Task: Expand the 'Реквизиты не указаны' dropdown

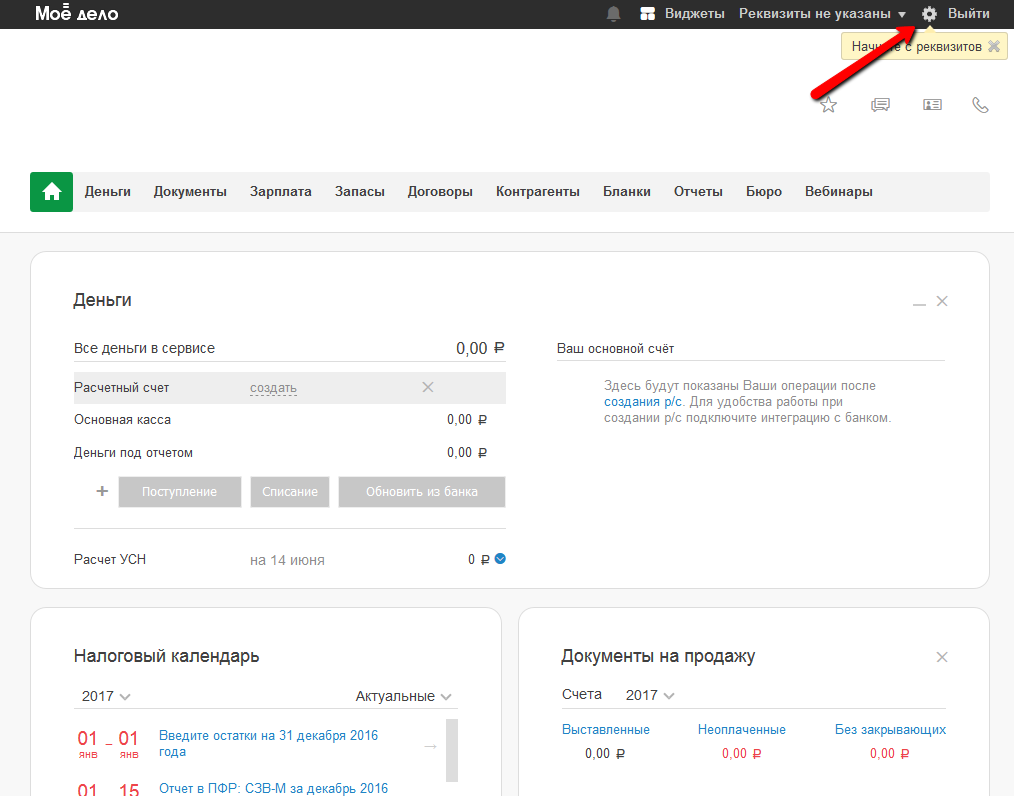Action: (822, 14)
